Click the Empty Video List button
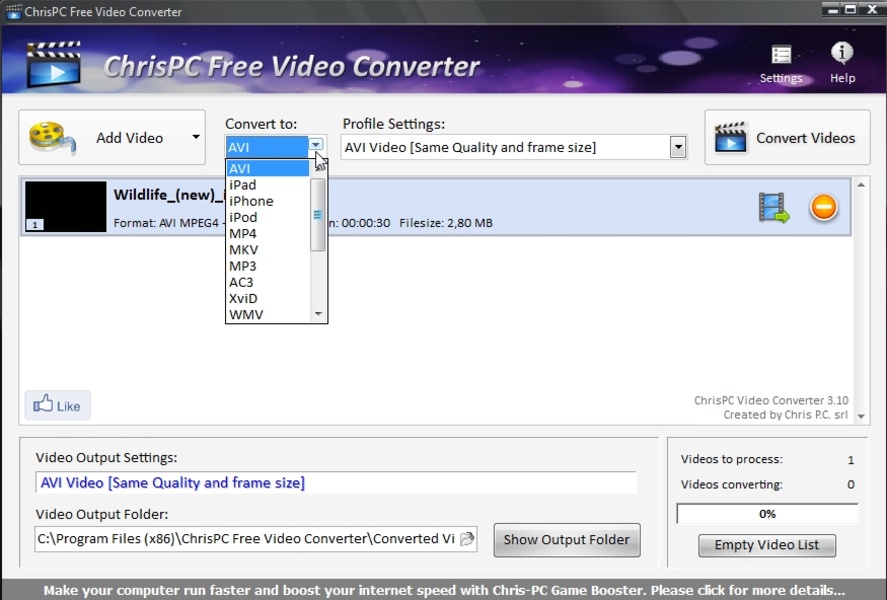This screenshot has width=887, height=600. pyautogui.click(x=766, y=545)
